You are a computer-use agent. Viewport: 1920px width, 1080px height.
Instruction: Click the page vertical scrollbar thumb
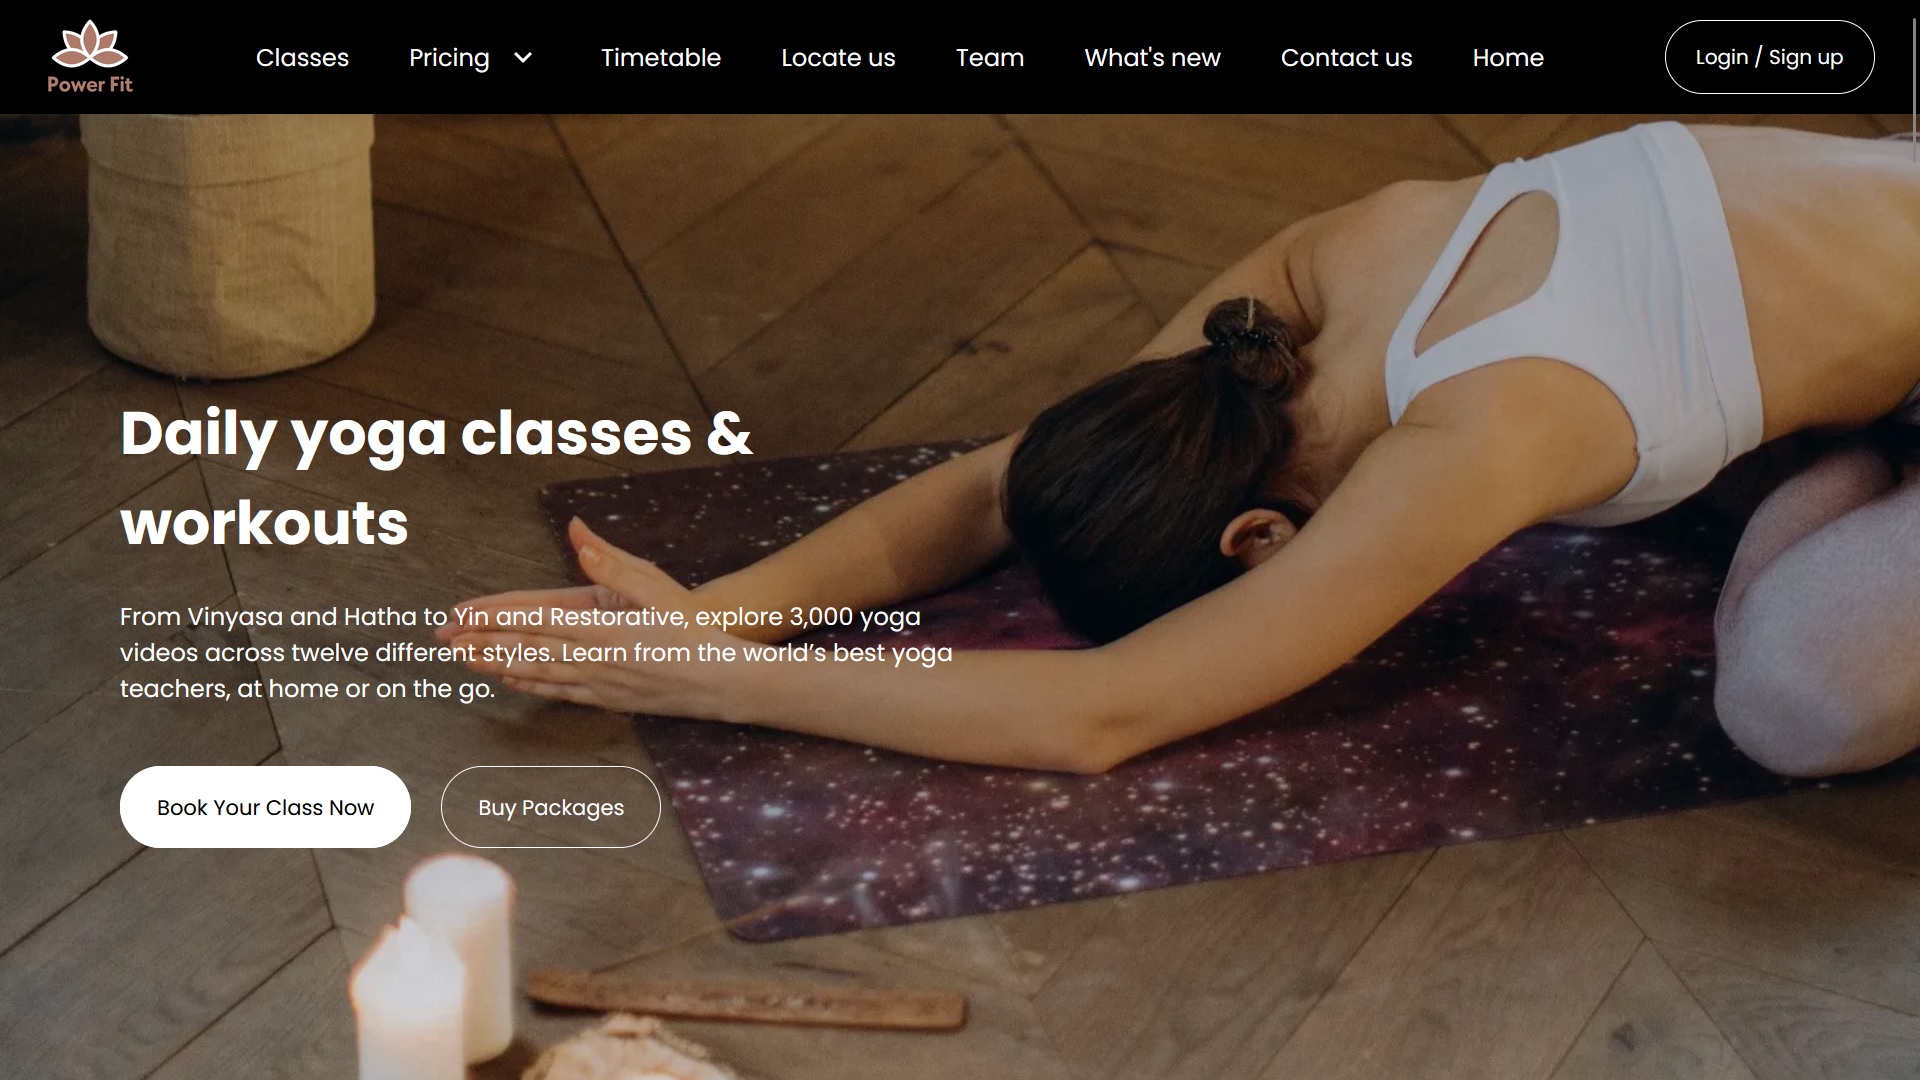point(1914,90)
